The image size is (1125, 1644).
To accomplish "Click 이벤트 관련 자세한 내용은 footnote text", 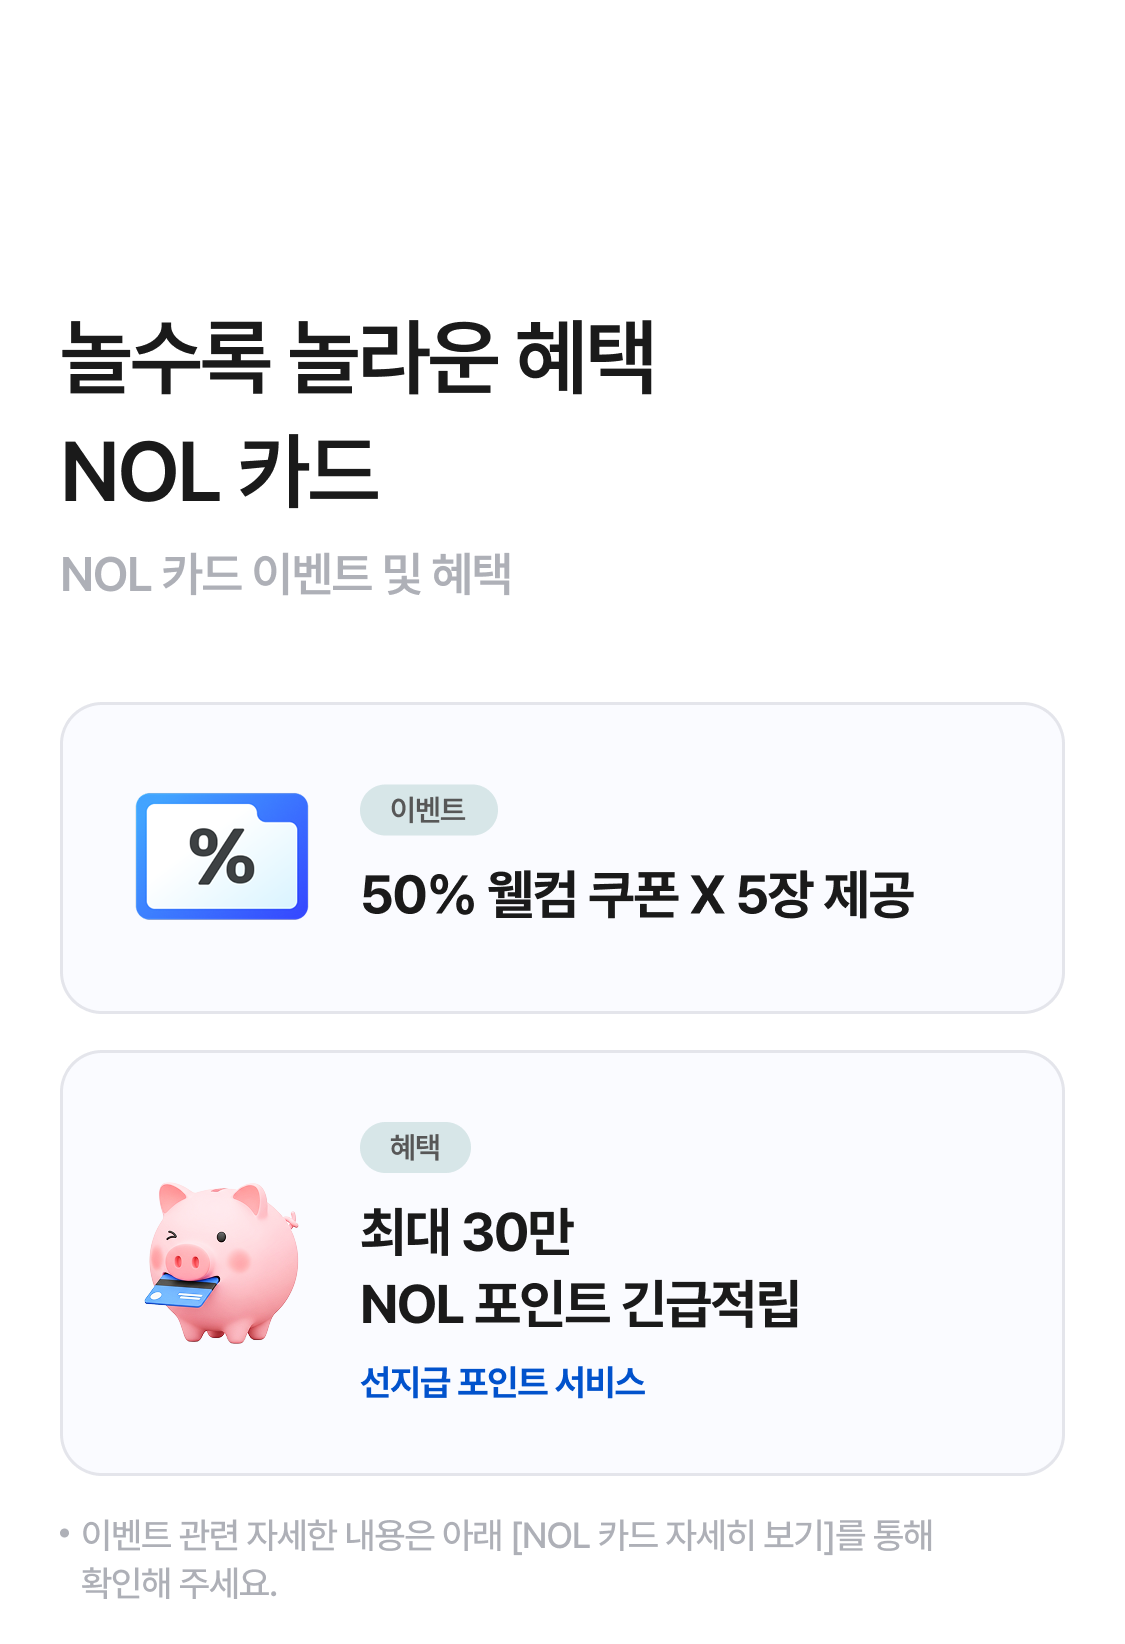I will (258, 1535).
